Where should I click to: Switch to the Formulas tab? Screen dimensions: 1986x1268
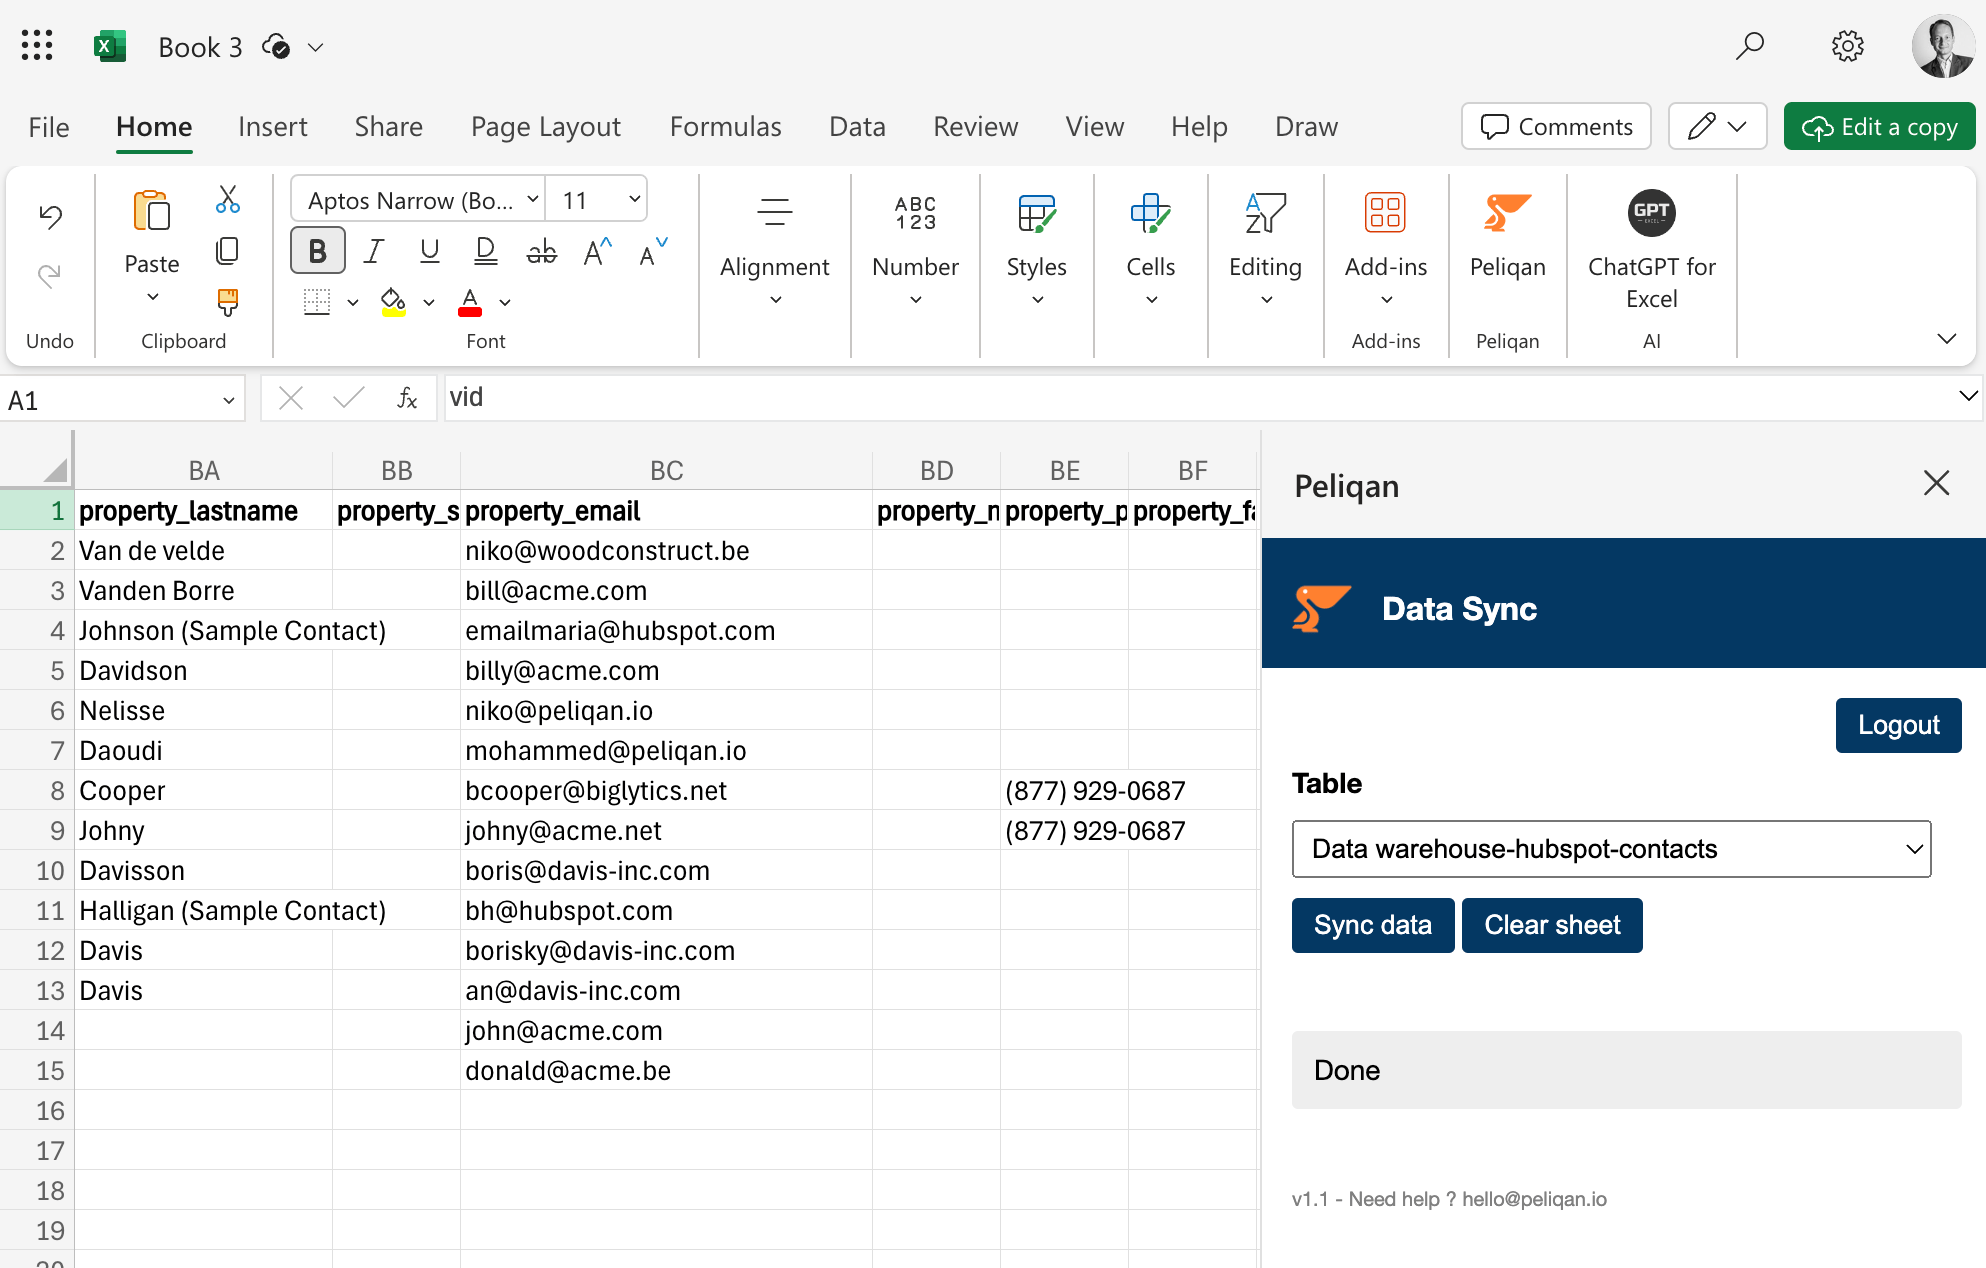point(725,127)
